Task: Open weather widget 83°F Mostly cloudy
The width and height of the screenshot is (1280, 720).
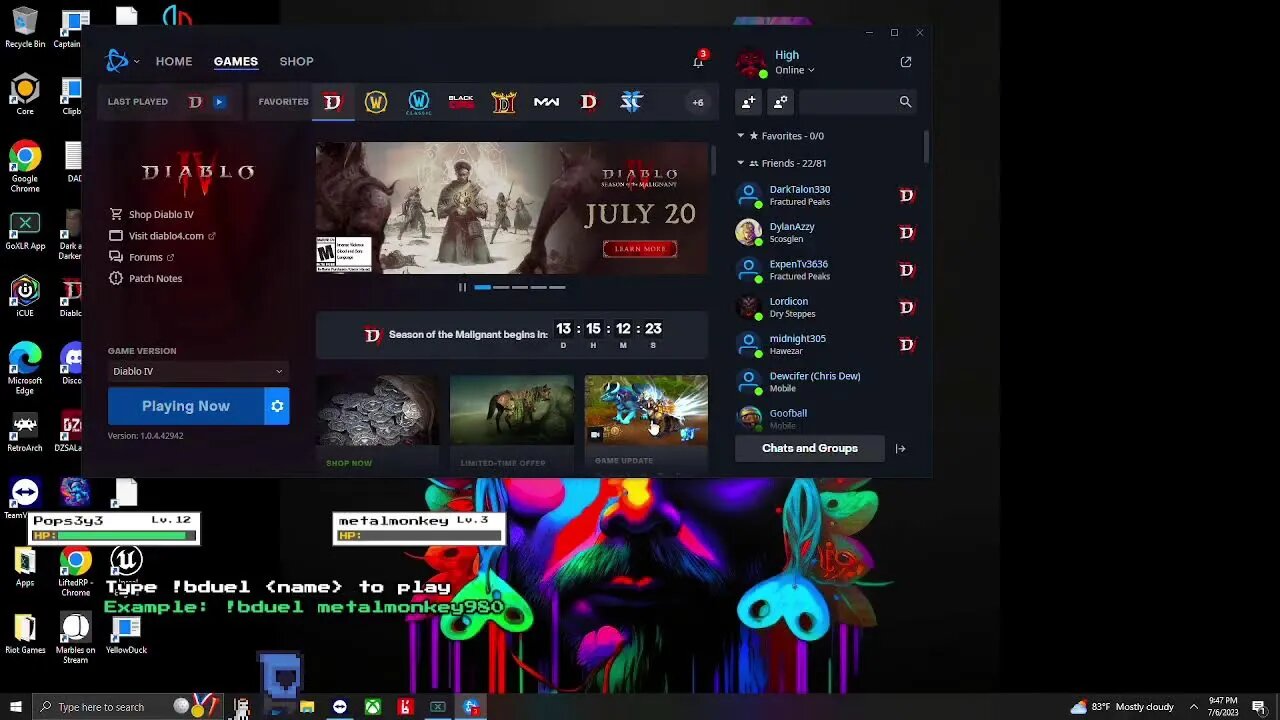Action: coord(1122,707)
